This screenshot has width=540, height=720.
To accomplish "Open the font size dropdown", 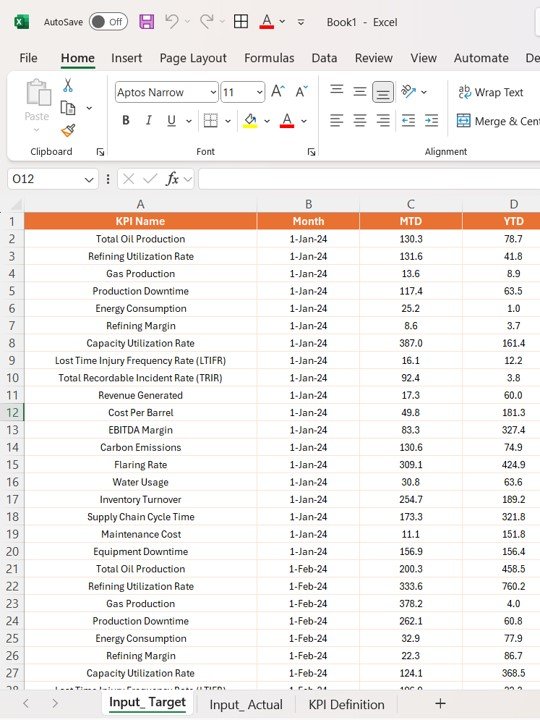I will click(259, 92).
